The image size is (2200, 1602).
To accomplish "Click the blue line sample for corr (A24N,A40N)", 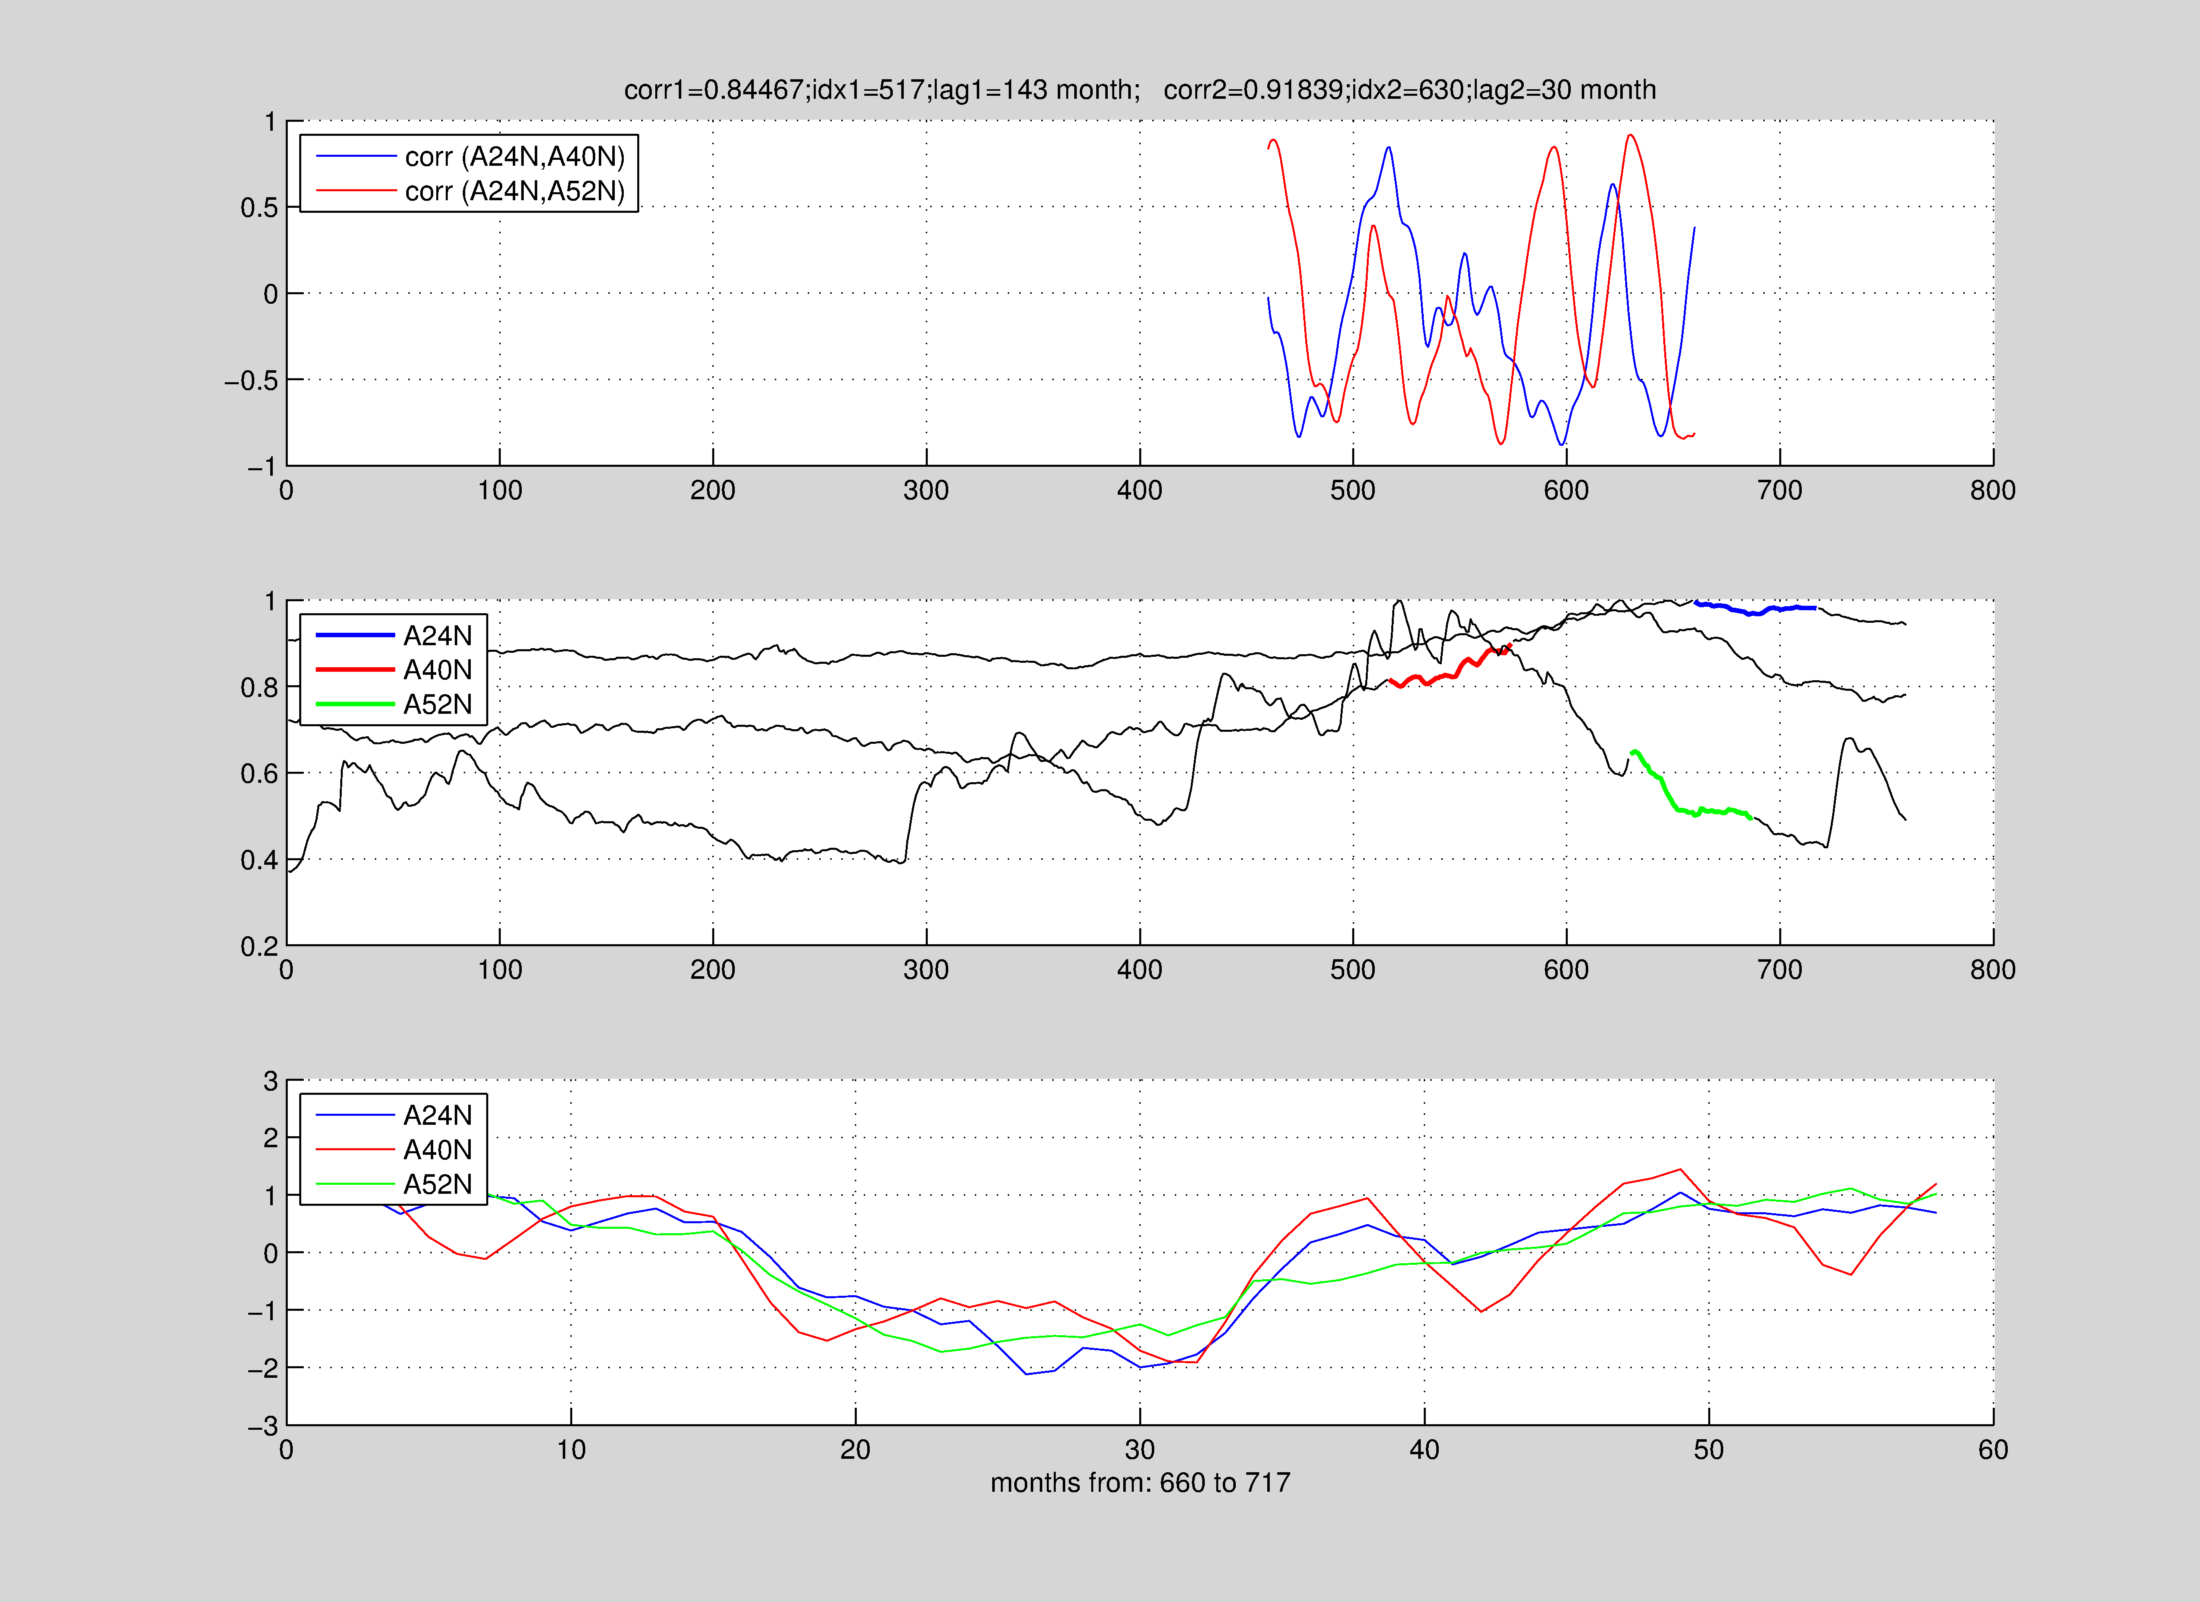I will (x=356, y=157).
